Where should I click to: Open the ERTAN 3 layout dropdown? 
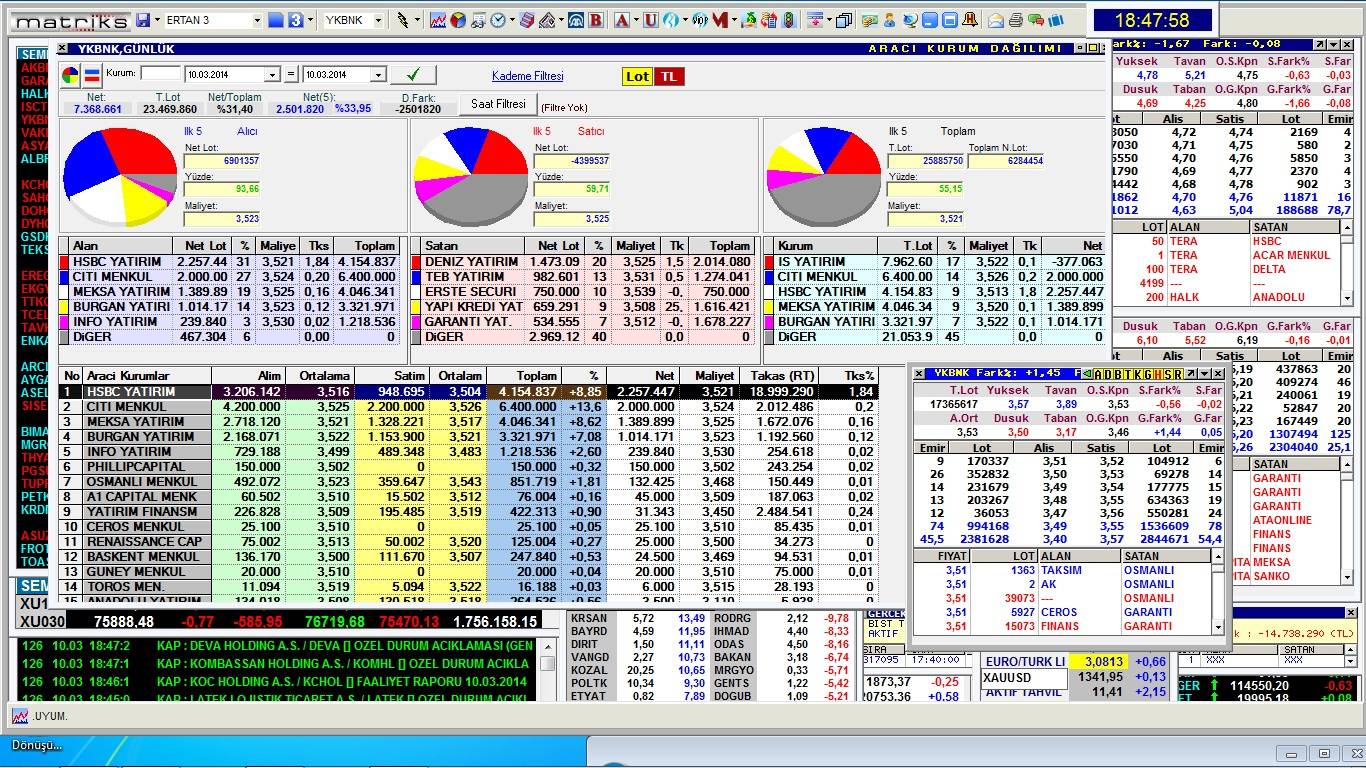pos(257,20)
